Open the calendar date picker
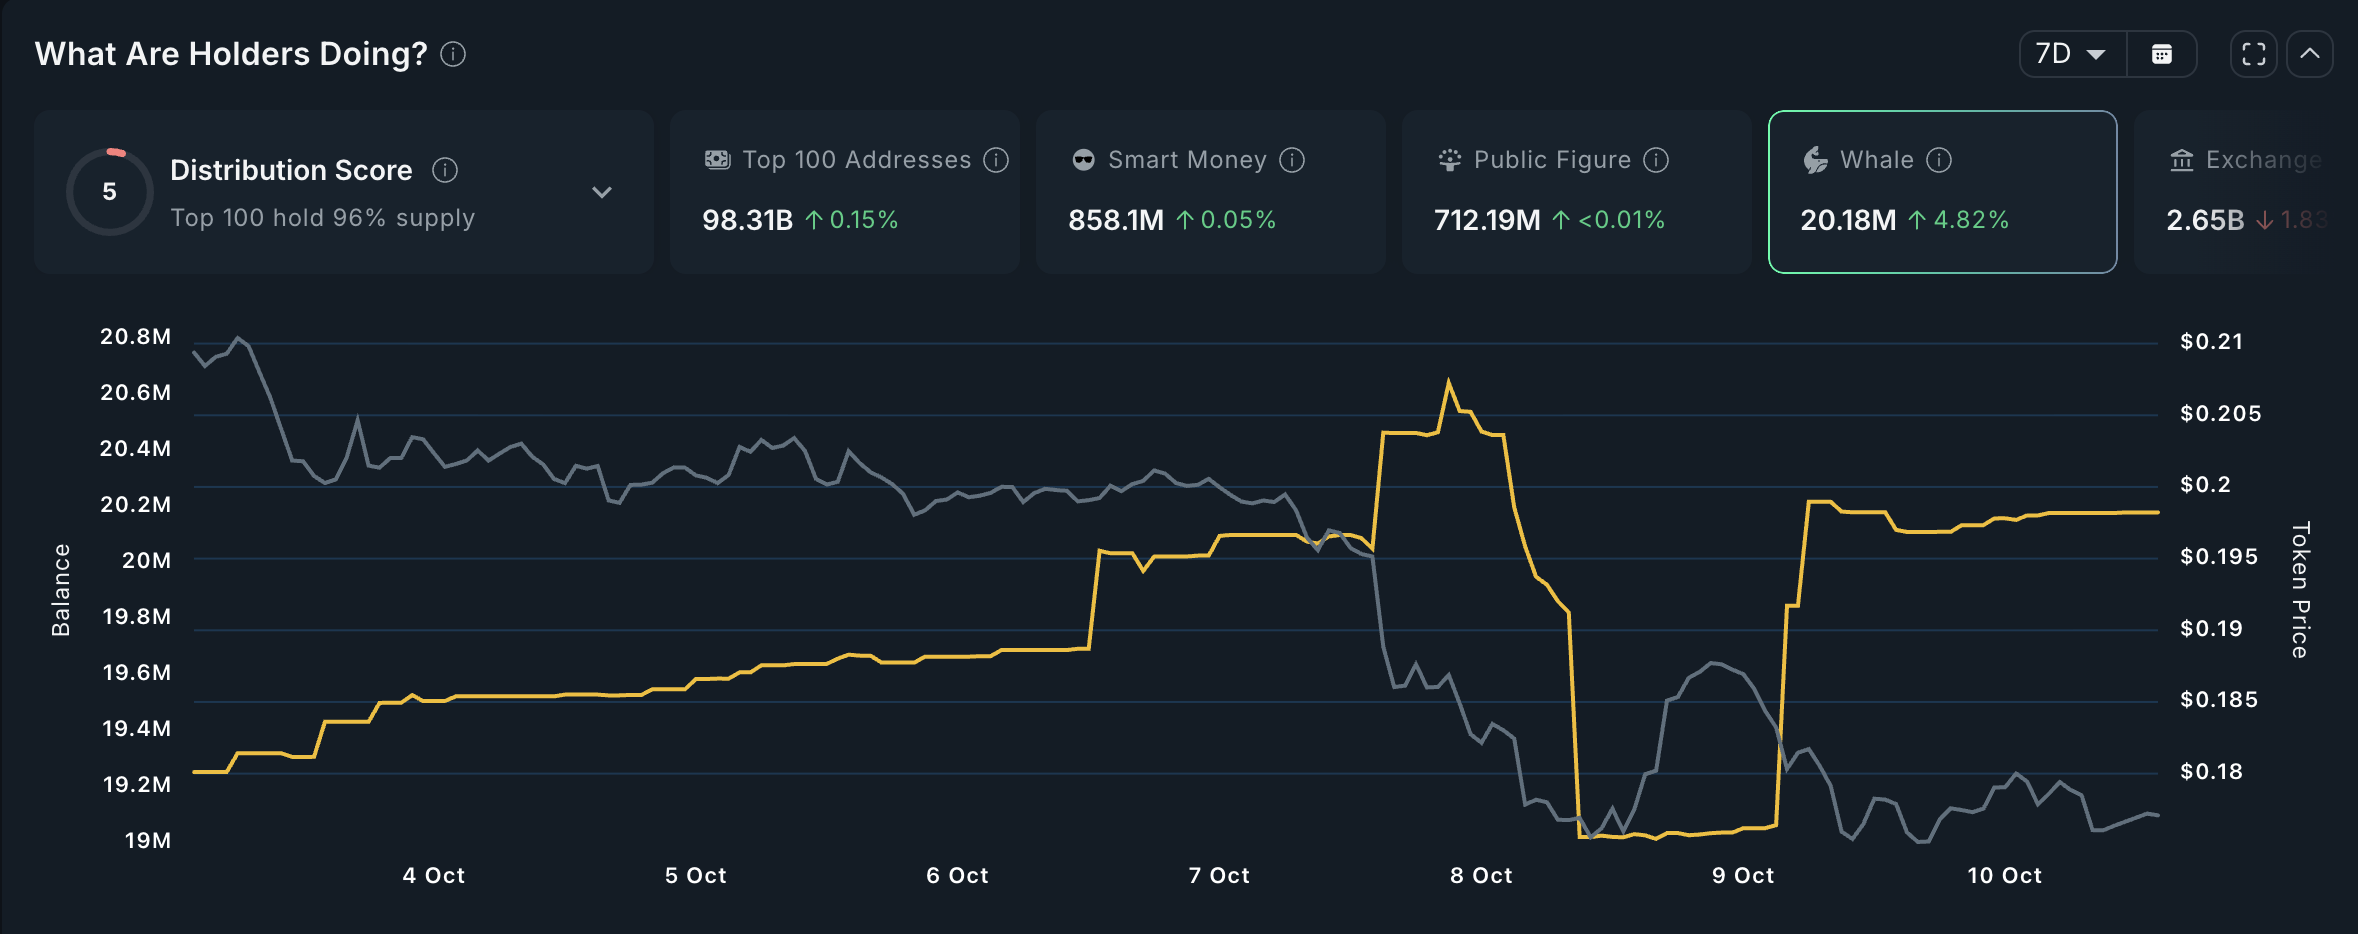The image size is (2358, 934). point(2162,54)
